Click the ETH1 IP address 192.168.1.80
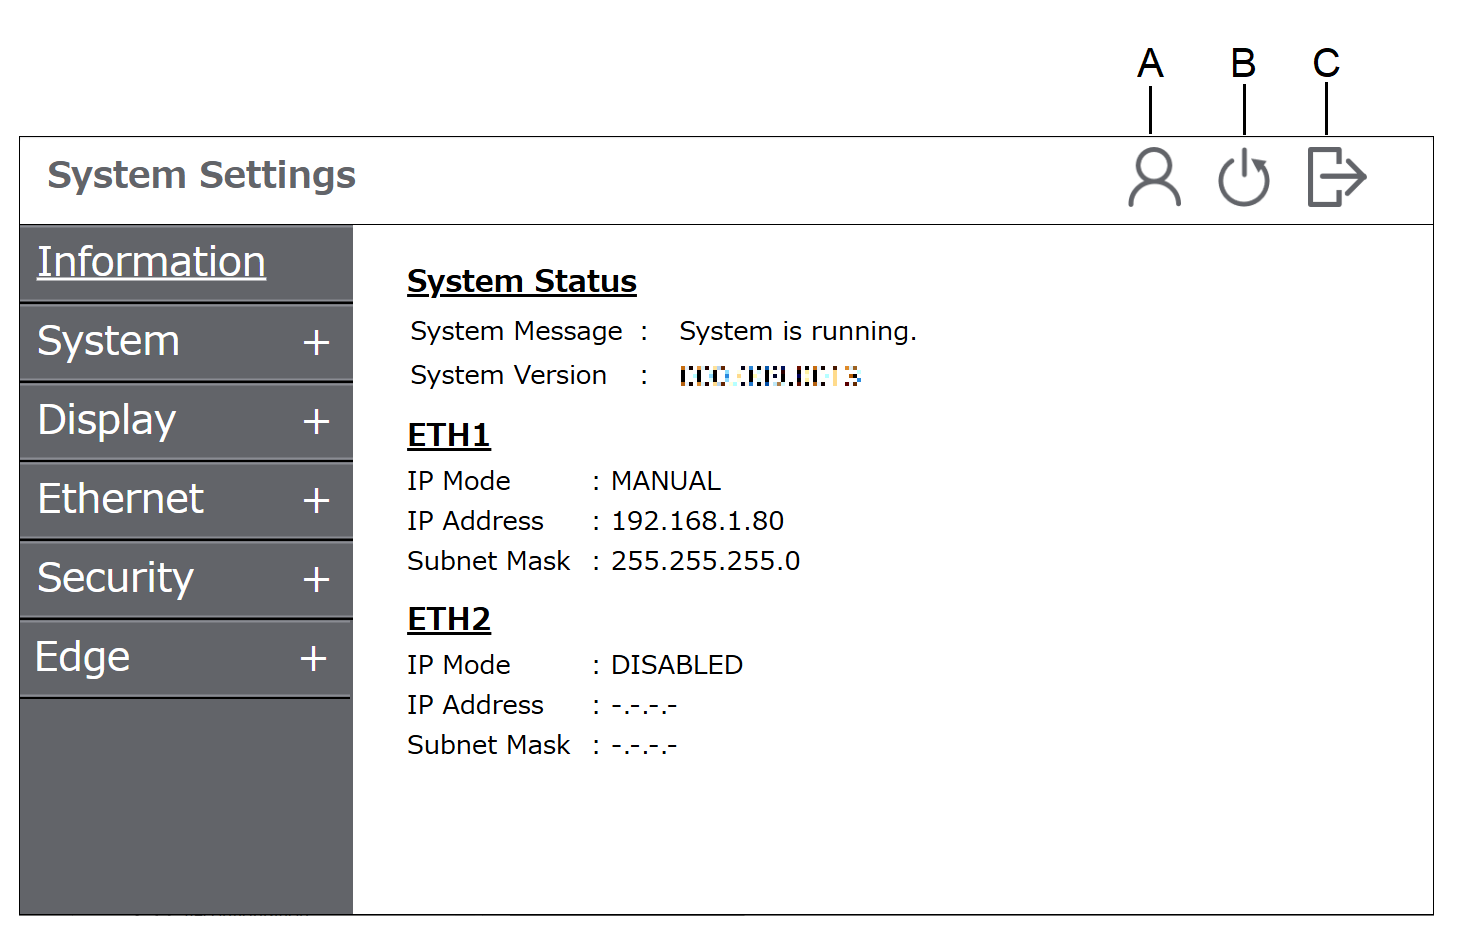This screenshot has width=1457, height=934. (697, 521)
